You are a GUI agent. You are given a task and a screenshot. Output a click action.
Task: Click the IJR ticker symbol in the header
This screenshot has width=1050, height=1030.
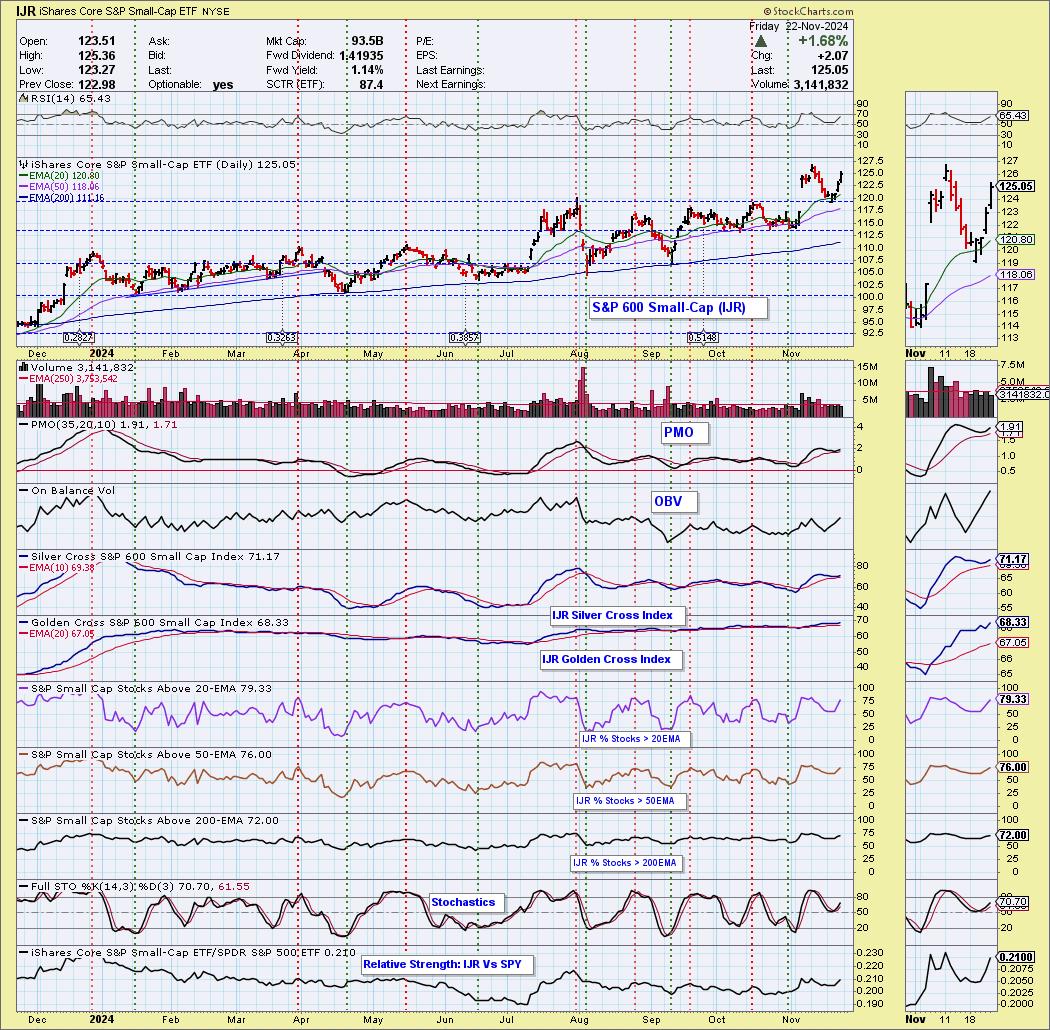click(26, 11)
